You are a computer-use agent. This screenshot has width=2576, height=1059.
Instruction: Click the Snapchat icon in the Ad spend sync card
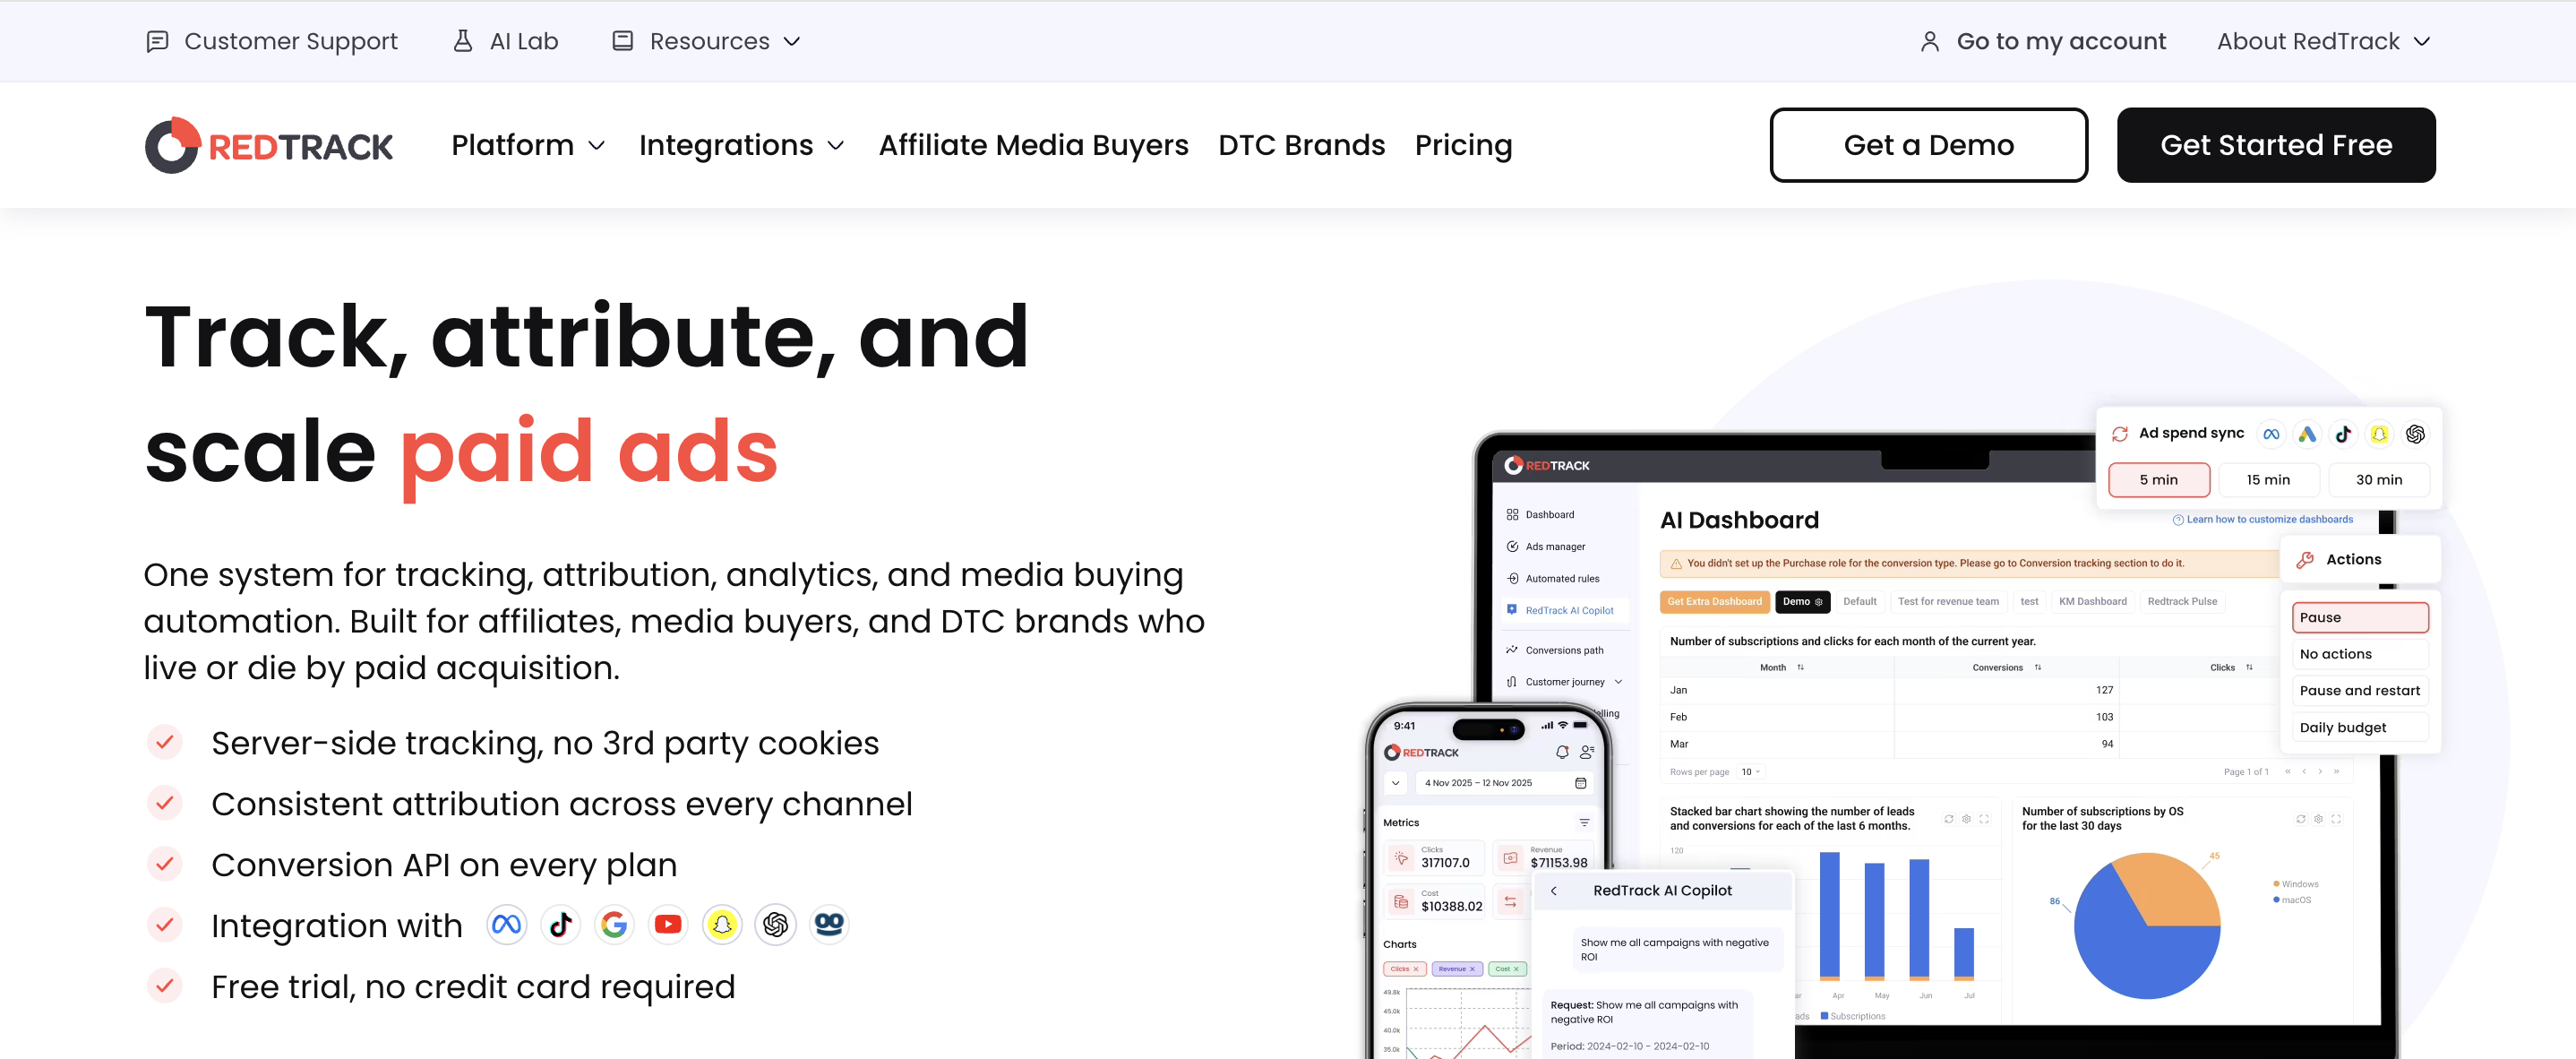coord(2379,434)
